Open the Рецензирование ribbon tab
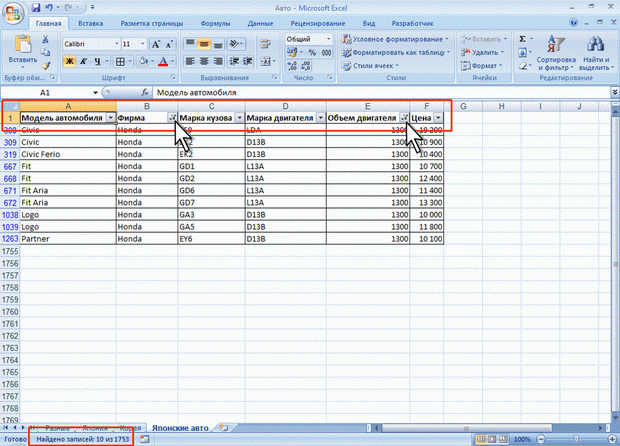620x446 pixels. tap(318, 23)
